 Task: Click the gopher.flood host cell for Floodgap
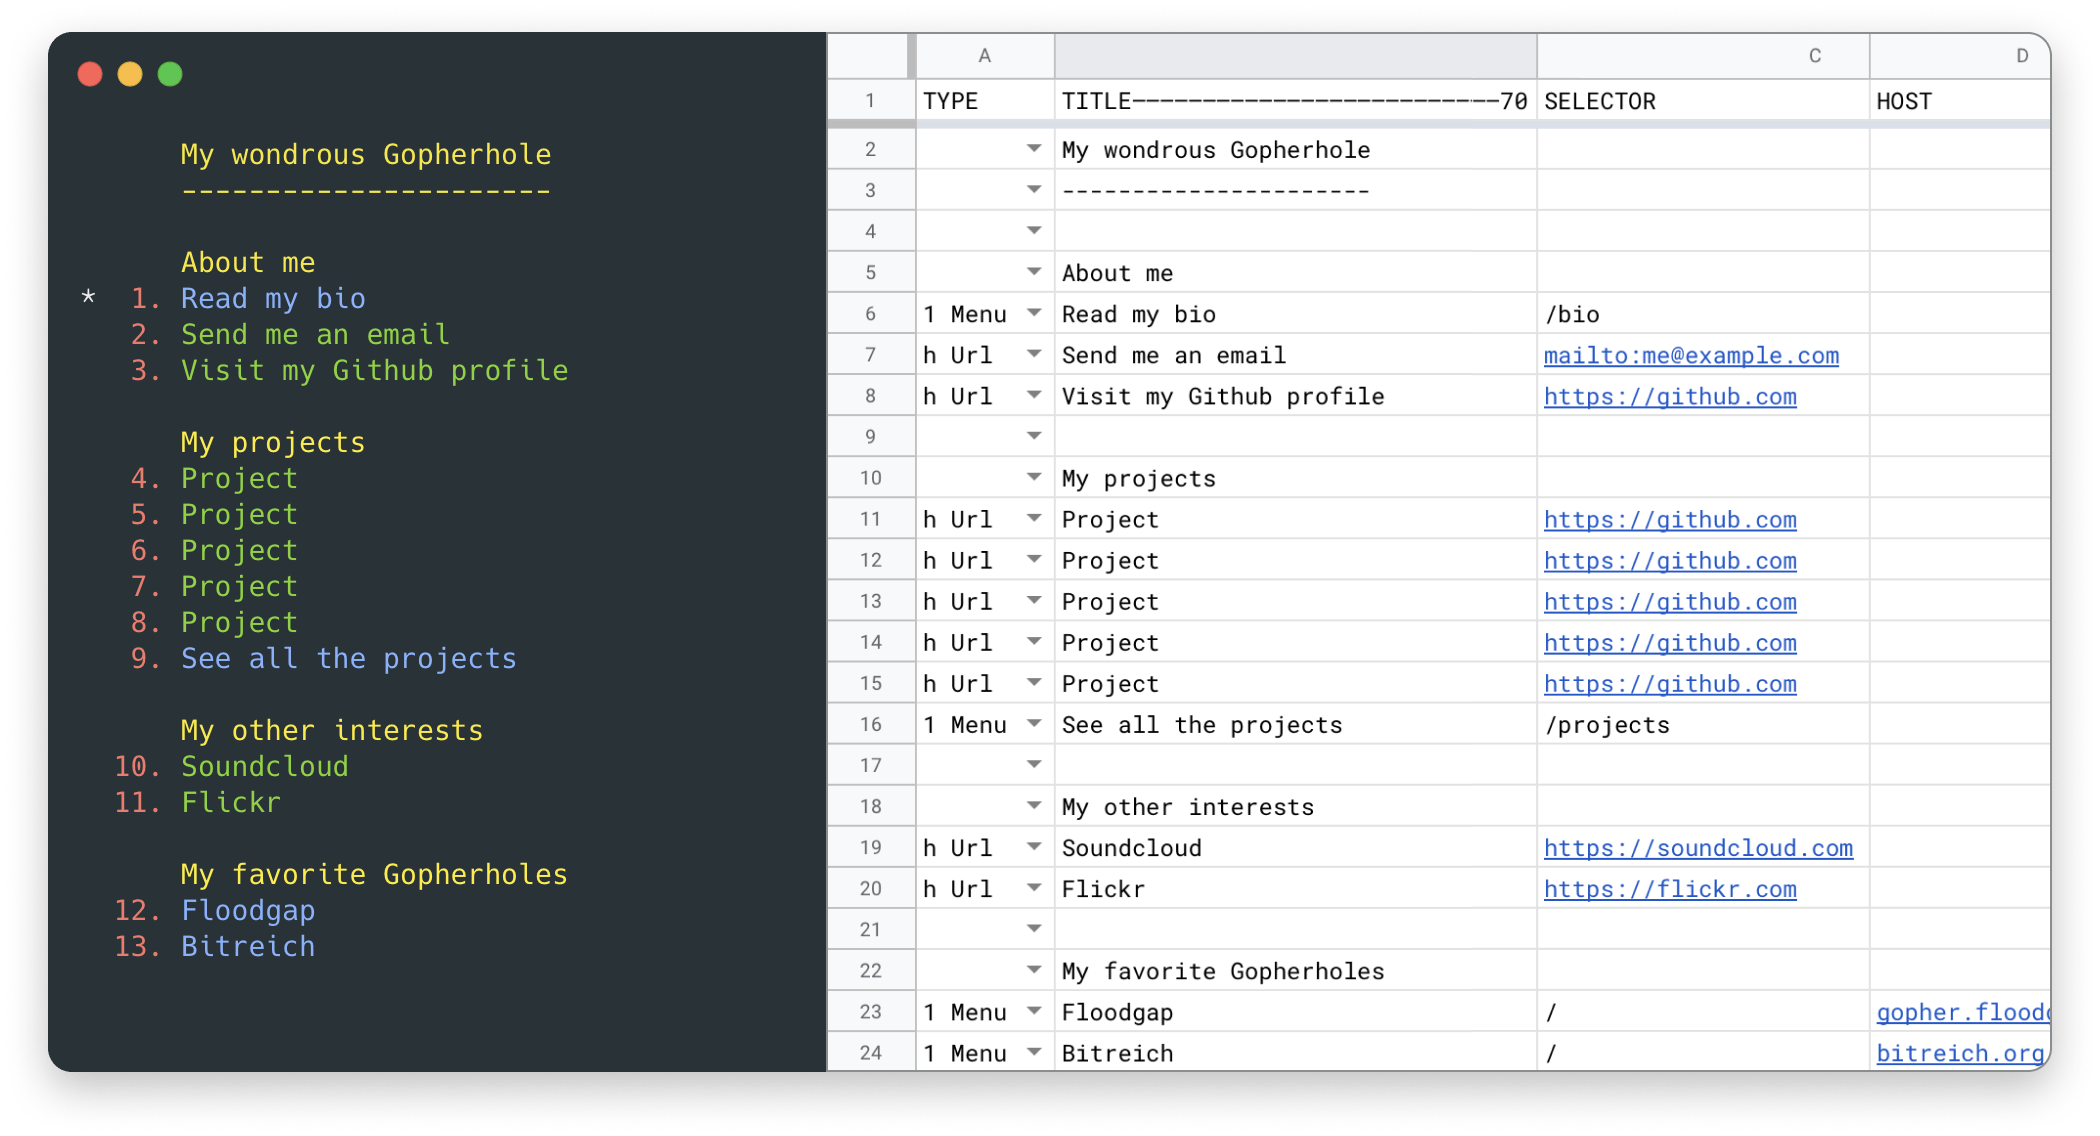pos(1961,1011)
